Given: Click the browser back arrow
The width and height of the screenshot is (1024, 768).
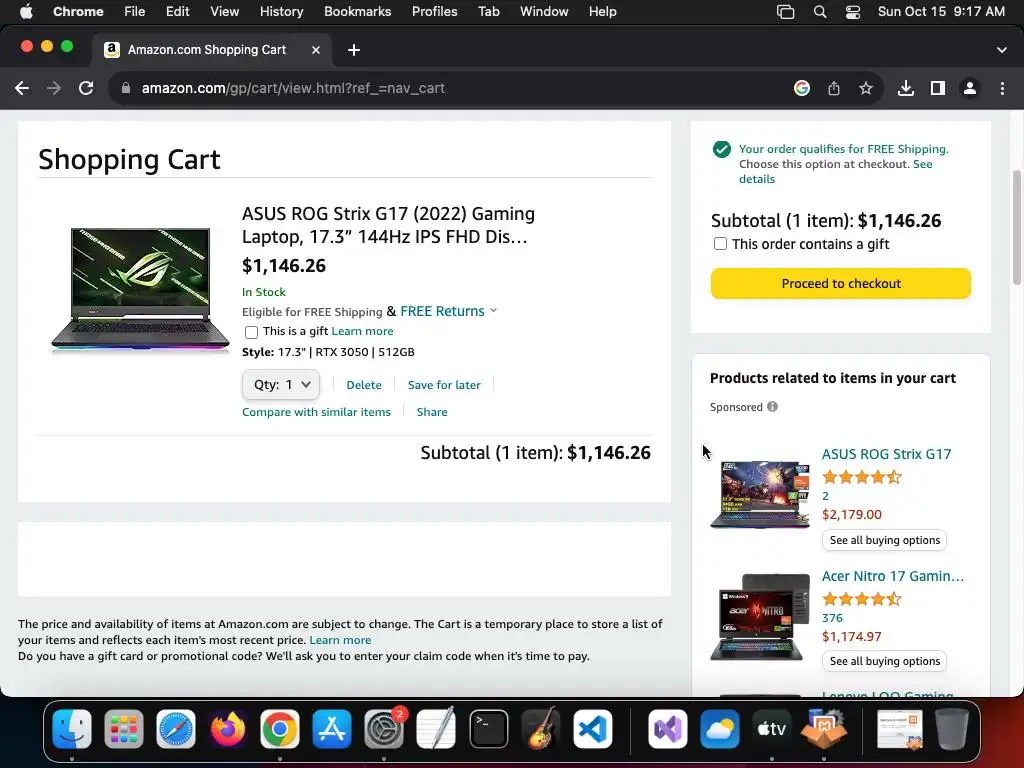Looking at the screenshot, I should [22, 88].
